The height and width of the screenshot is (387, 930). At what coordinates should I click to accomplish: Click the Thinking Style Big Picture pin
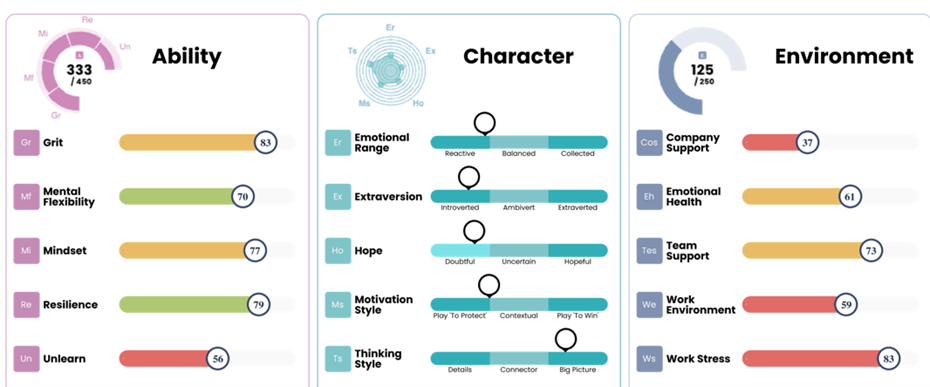(x=566, y=341)
